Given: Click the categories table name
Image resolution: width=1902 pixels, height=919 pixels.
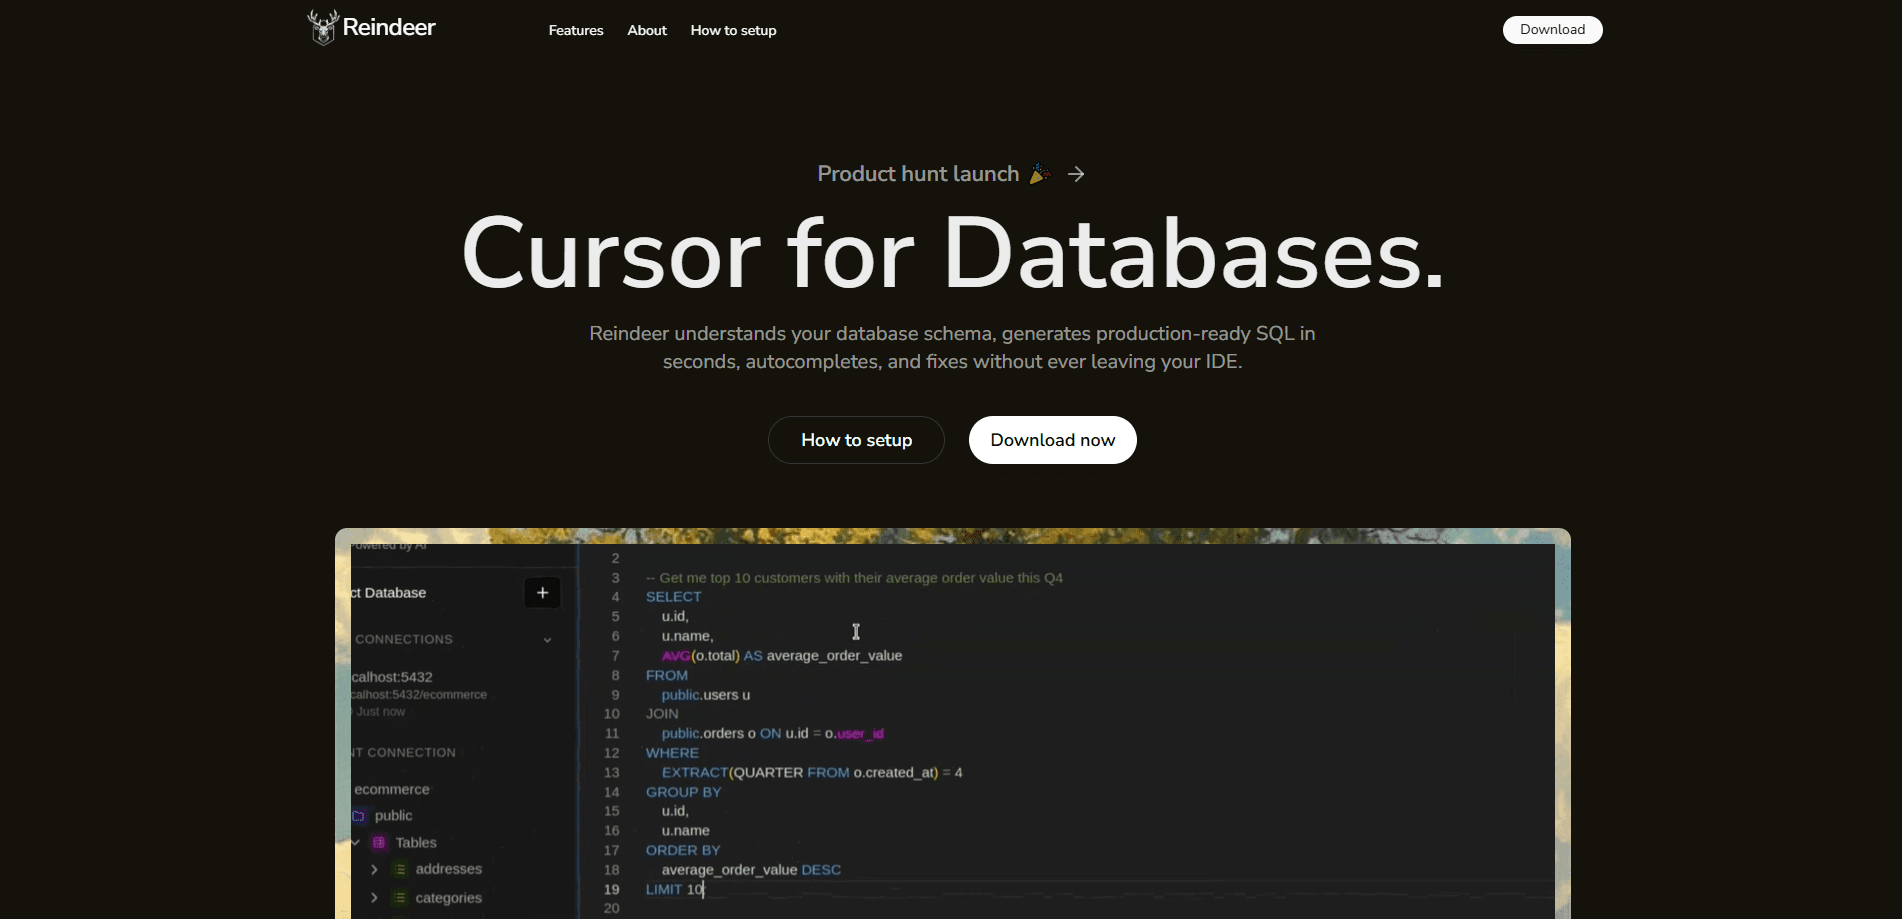Looking at the screenshot, I should (448, 898).
